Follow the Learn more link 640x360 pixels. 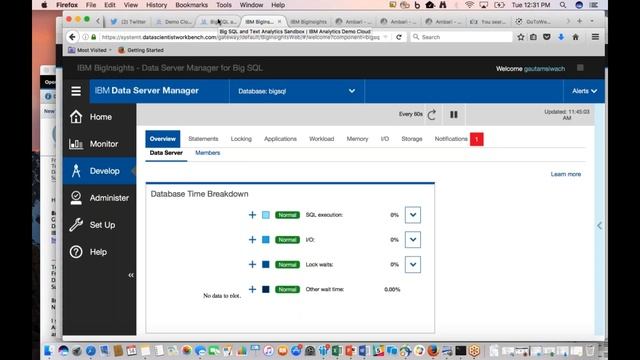coord(566,174)
